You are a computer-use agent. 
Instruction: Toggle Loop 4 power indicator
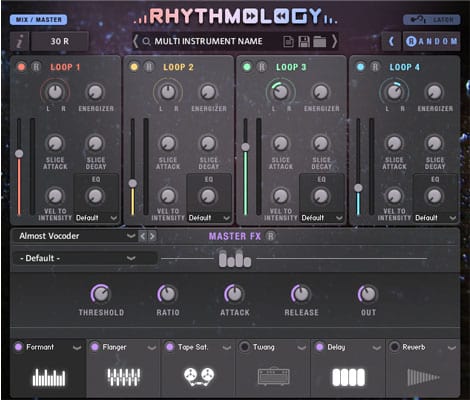(x=360, y=67)
